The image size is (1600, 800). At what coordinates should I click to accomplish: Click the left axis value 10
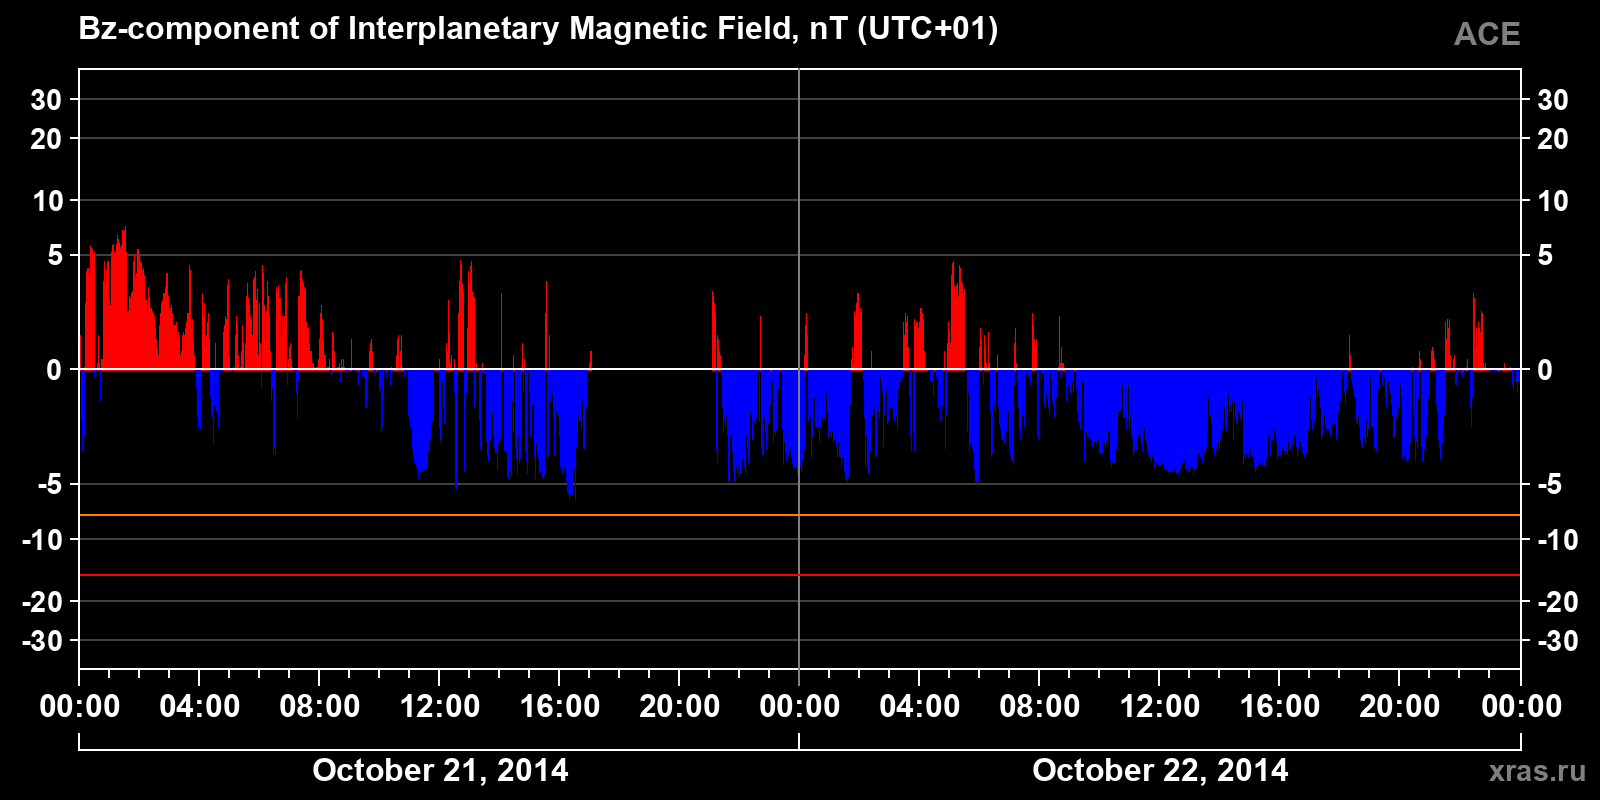tap(47, 201)
